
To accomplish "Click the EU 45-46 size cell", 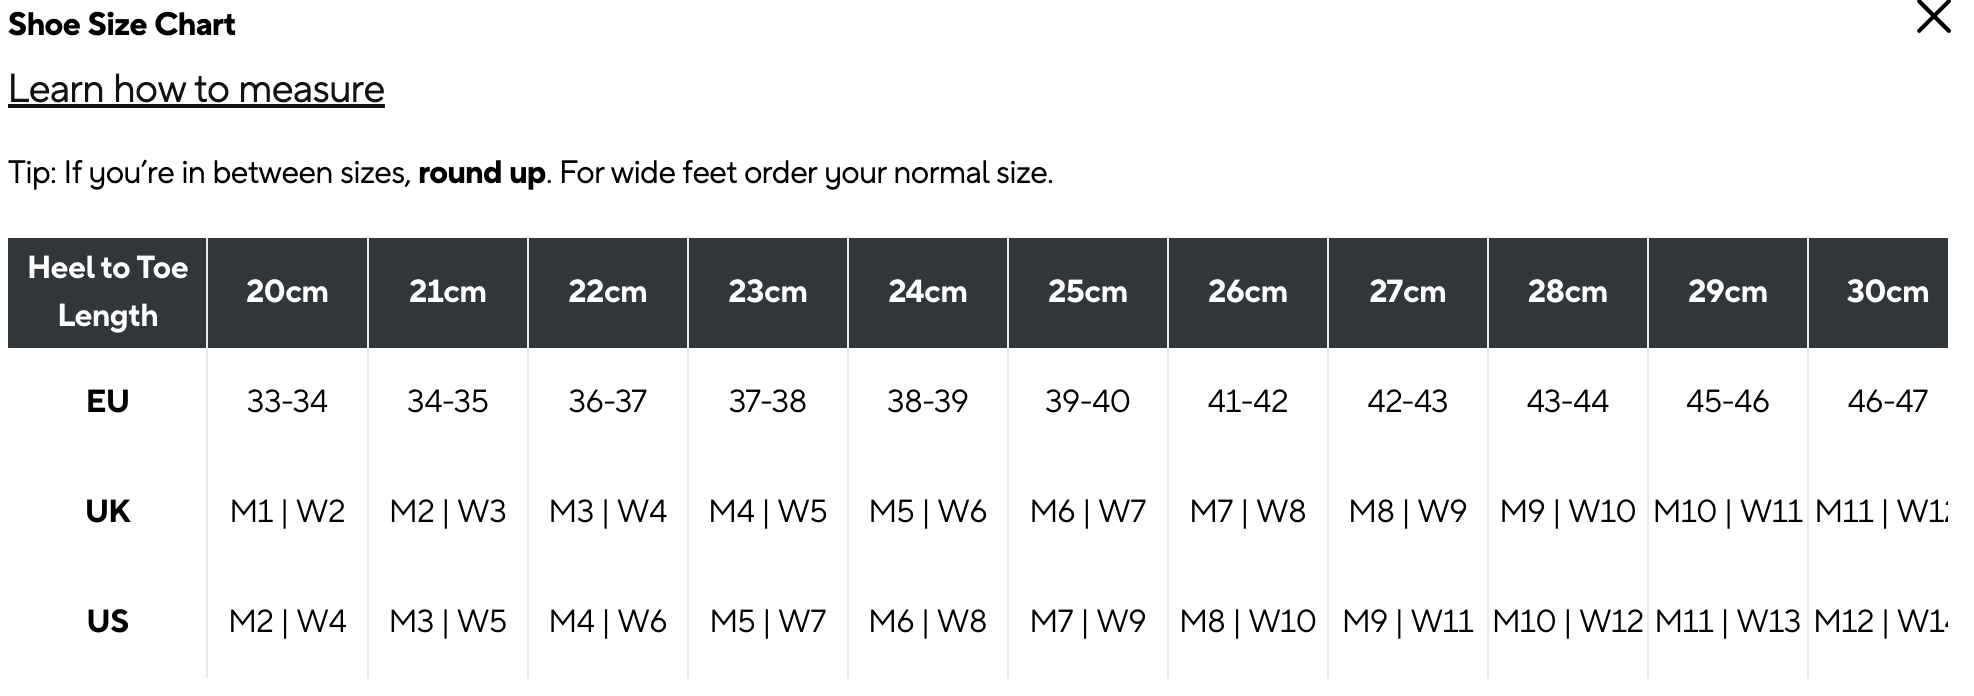I will (x=1727, y=402).
